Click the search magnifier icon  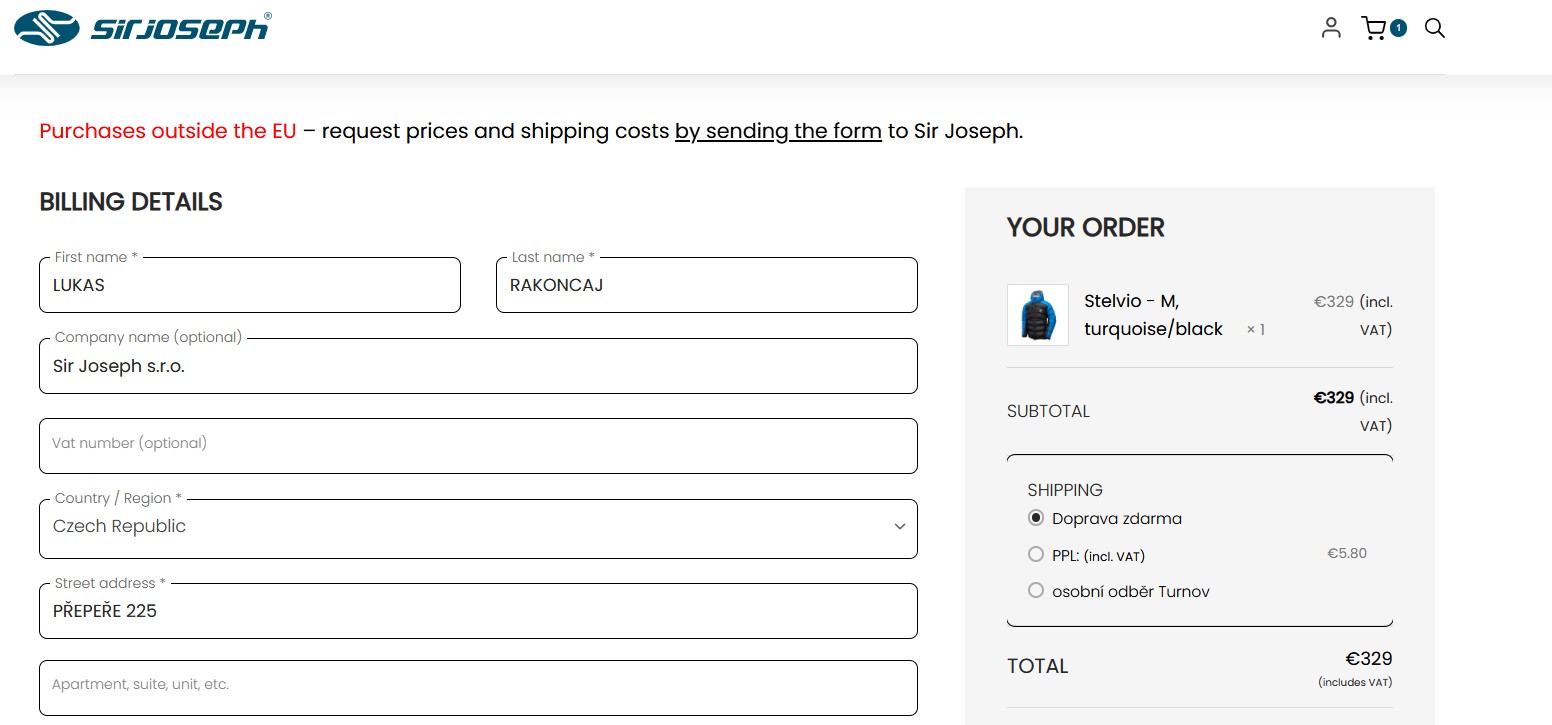1435,28
